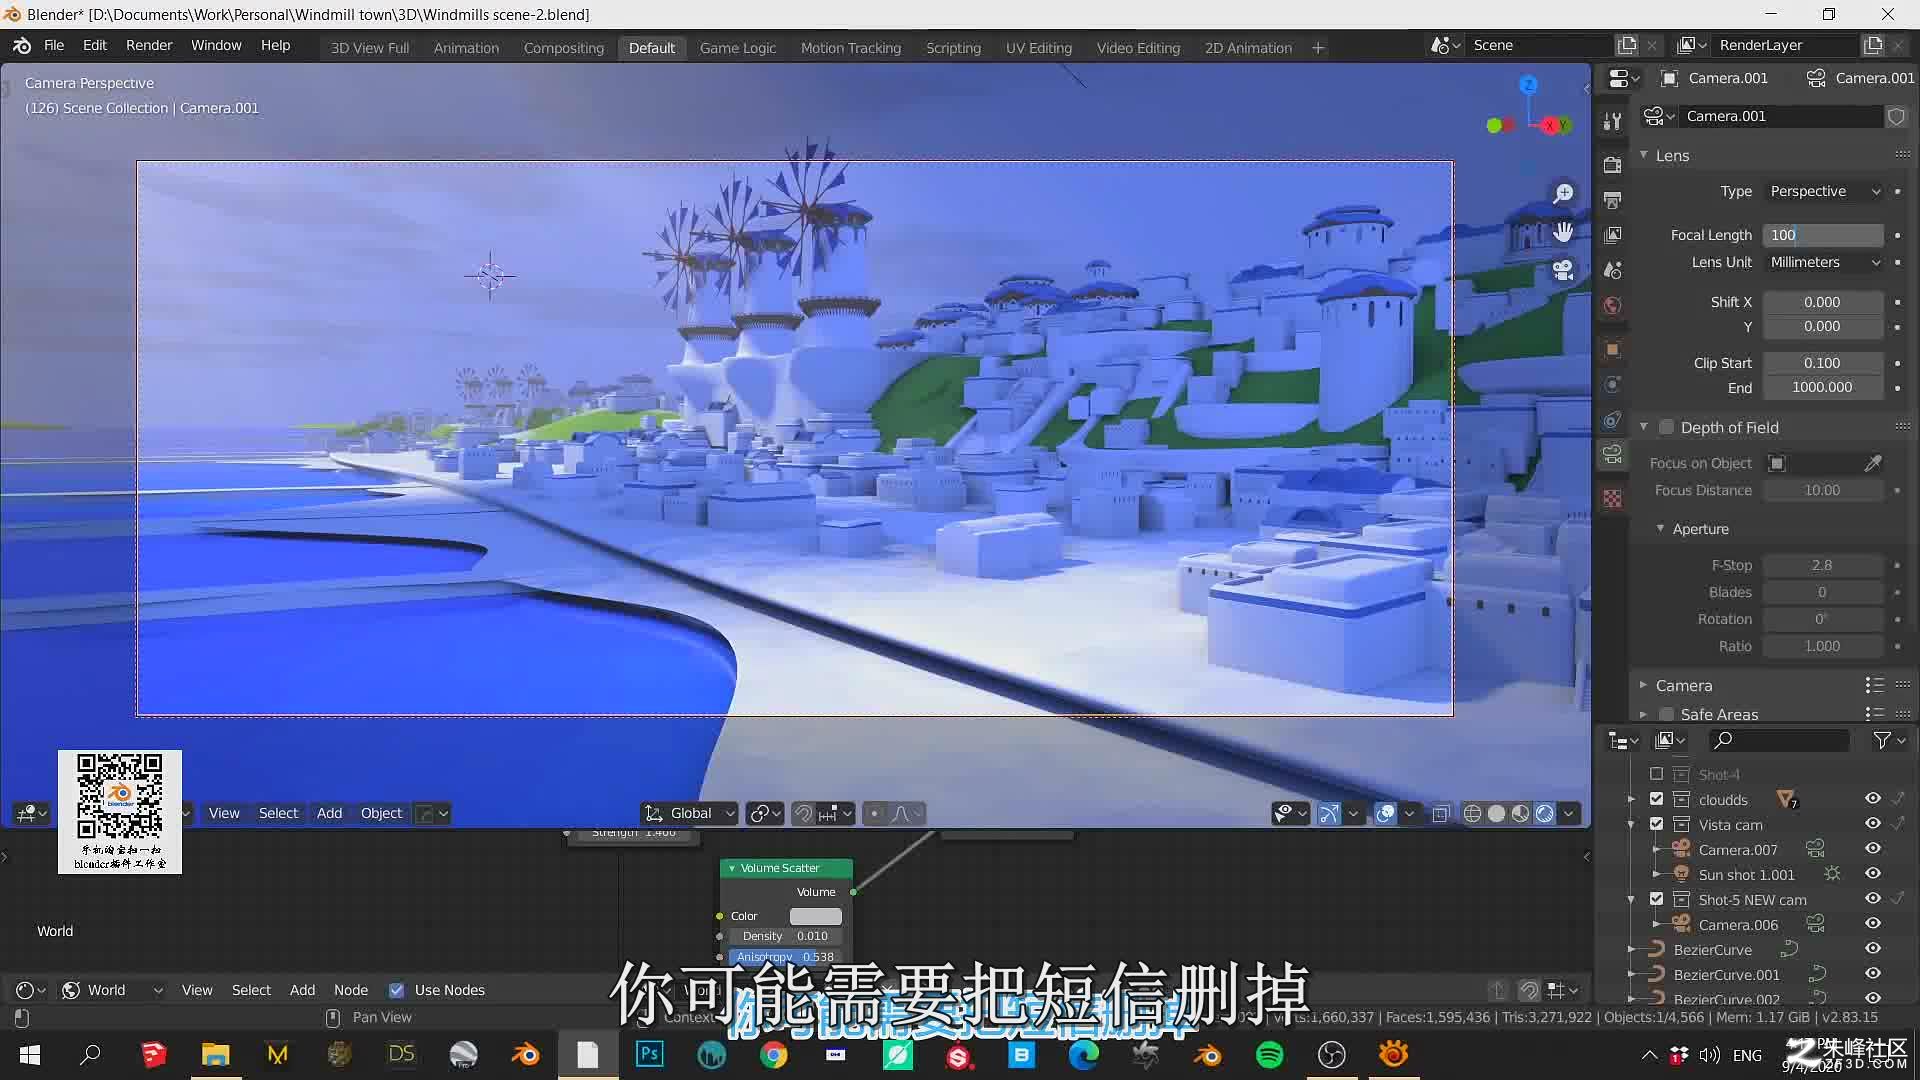Select Wireframe viewport shading

click(1472, 814)
